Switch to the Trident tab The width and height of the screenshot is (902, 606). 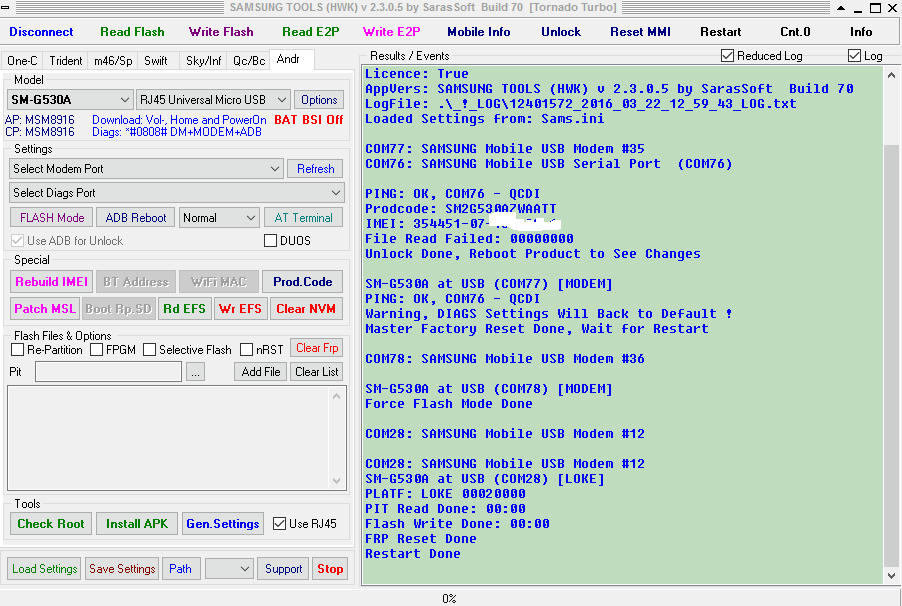pyautogui.click(x=65, y=60)
